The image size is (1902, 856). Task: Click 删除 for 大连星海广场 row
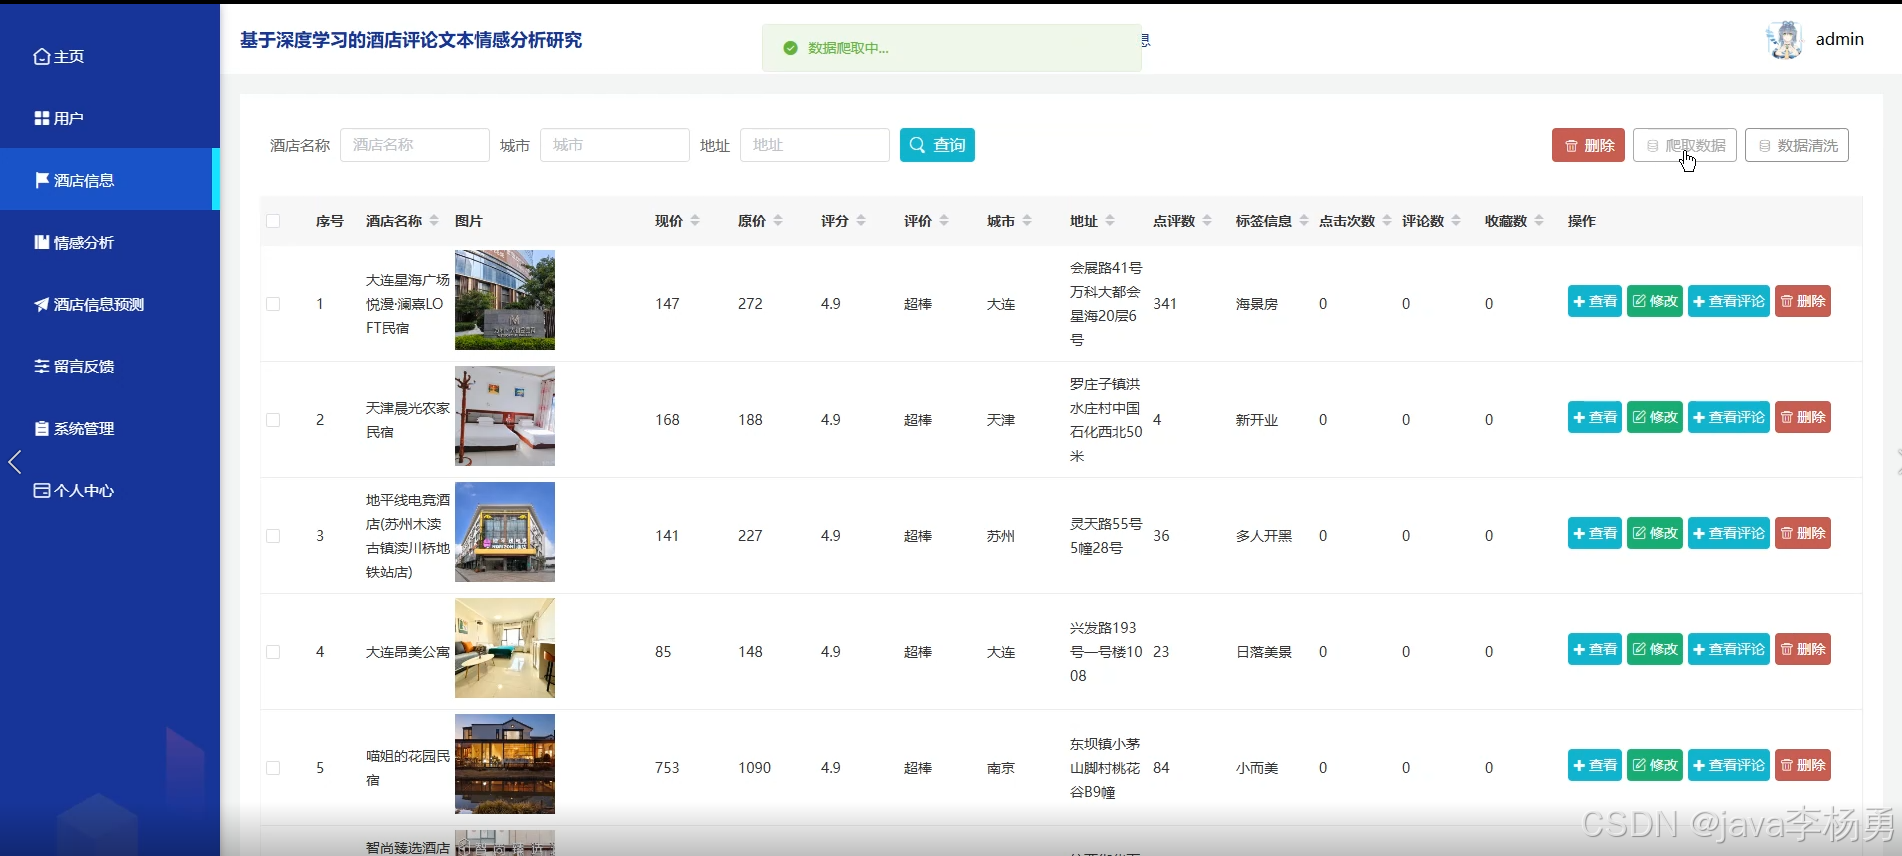click(x=1803, y=301)
